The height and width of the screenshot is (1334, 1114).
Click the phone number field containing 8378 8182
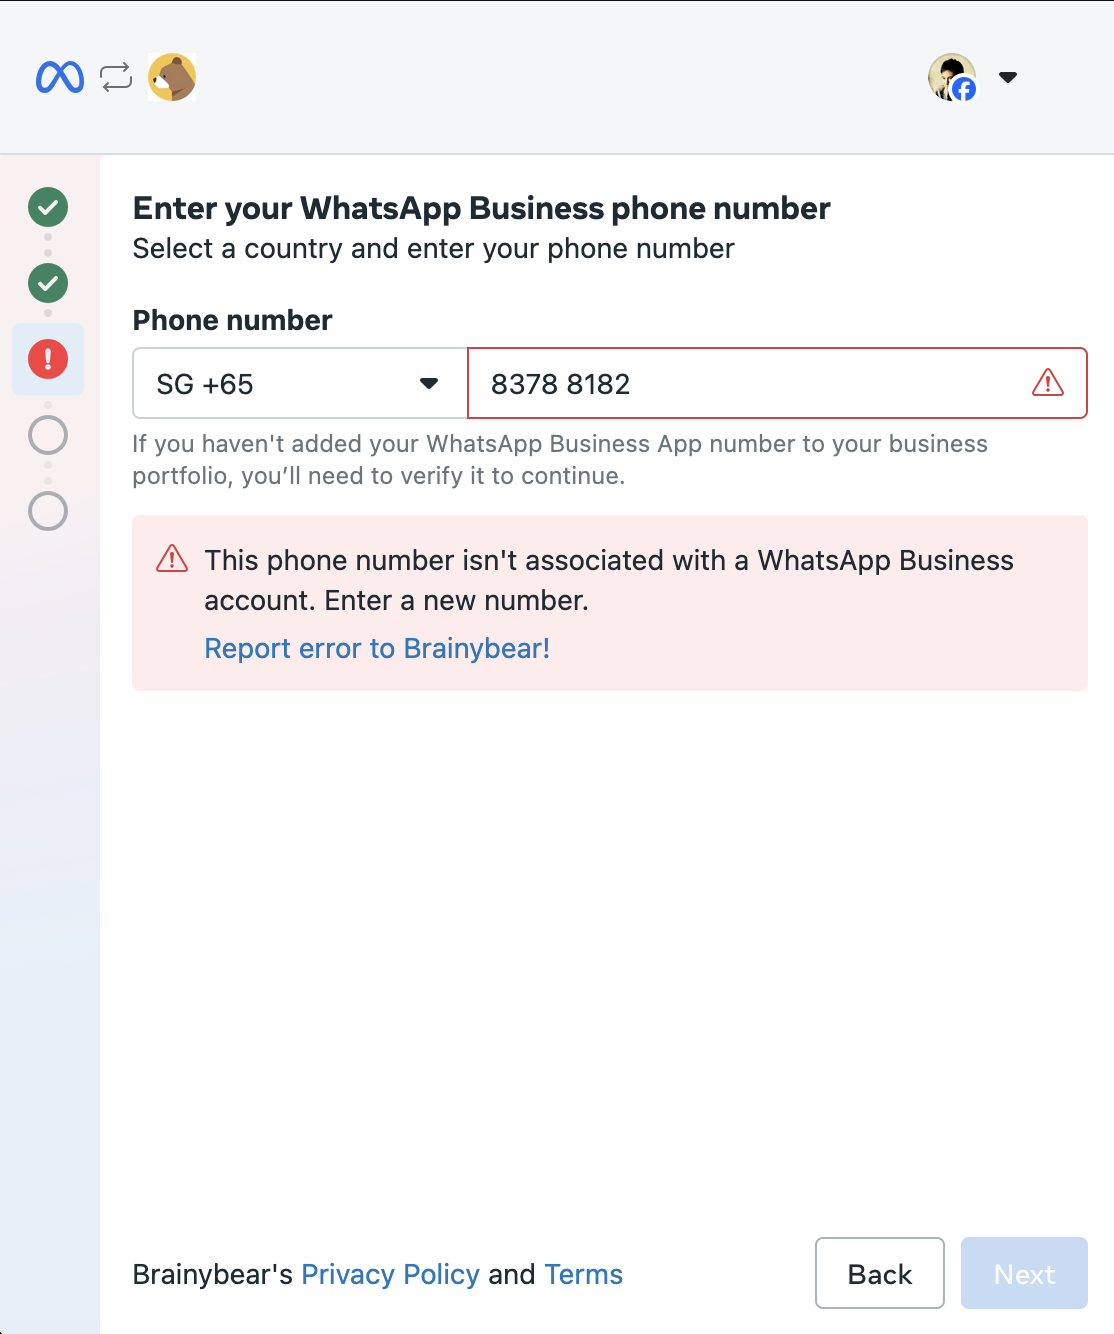click(x=777, y=383)
